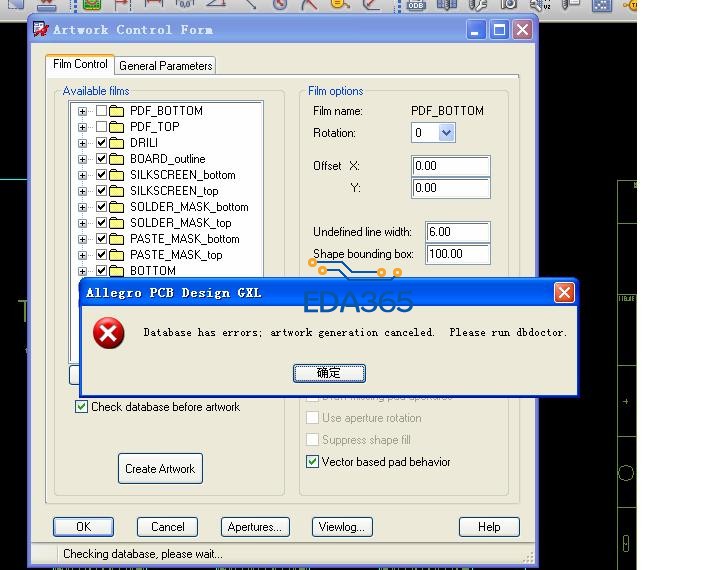Click the SOLDER_MASK_bottom folder icon

click(x=117, y=207)
